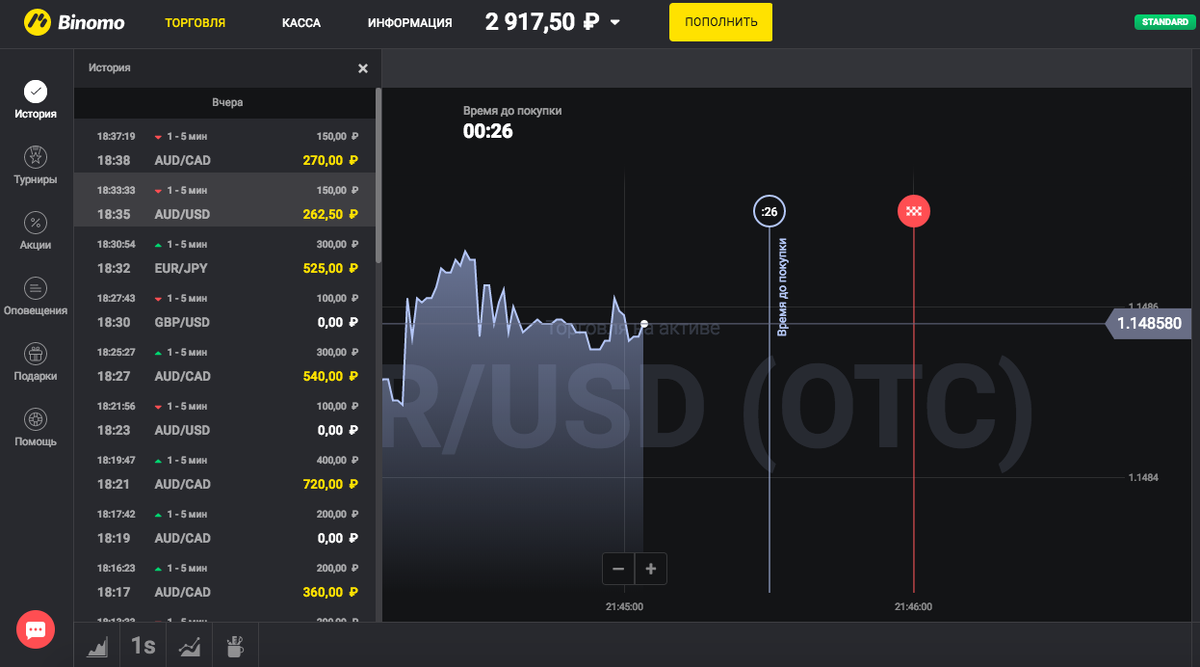Click the ПОПОЛНИТЬ deposit button
Image resolution: width=1200 pixels, height=667 pixels.
pyautogui.click(x=721, y=21)
